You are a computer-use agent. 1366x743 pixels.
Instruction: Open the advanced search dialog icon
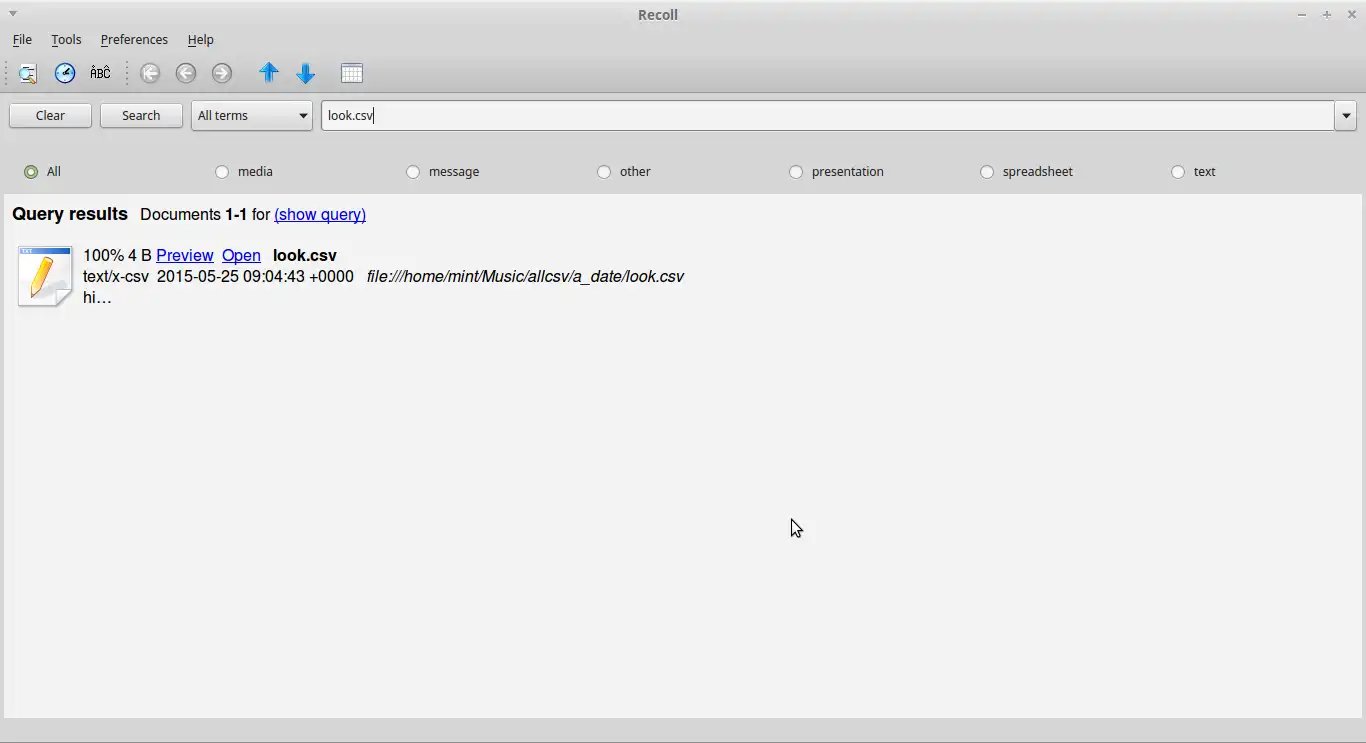pyautogui.click(x=28, y=73)
